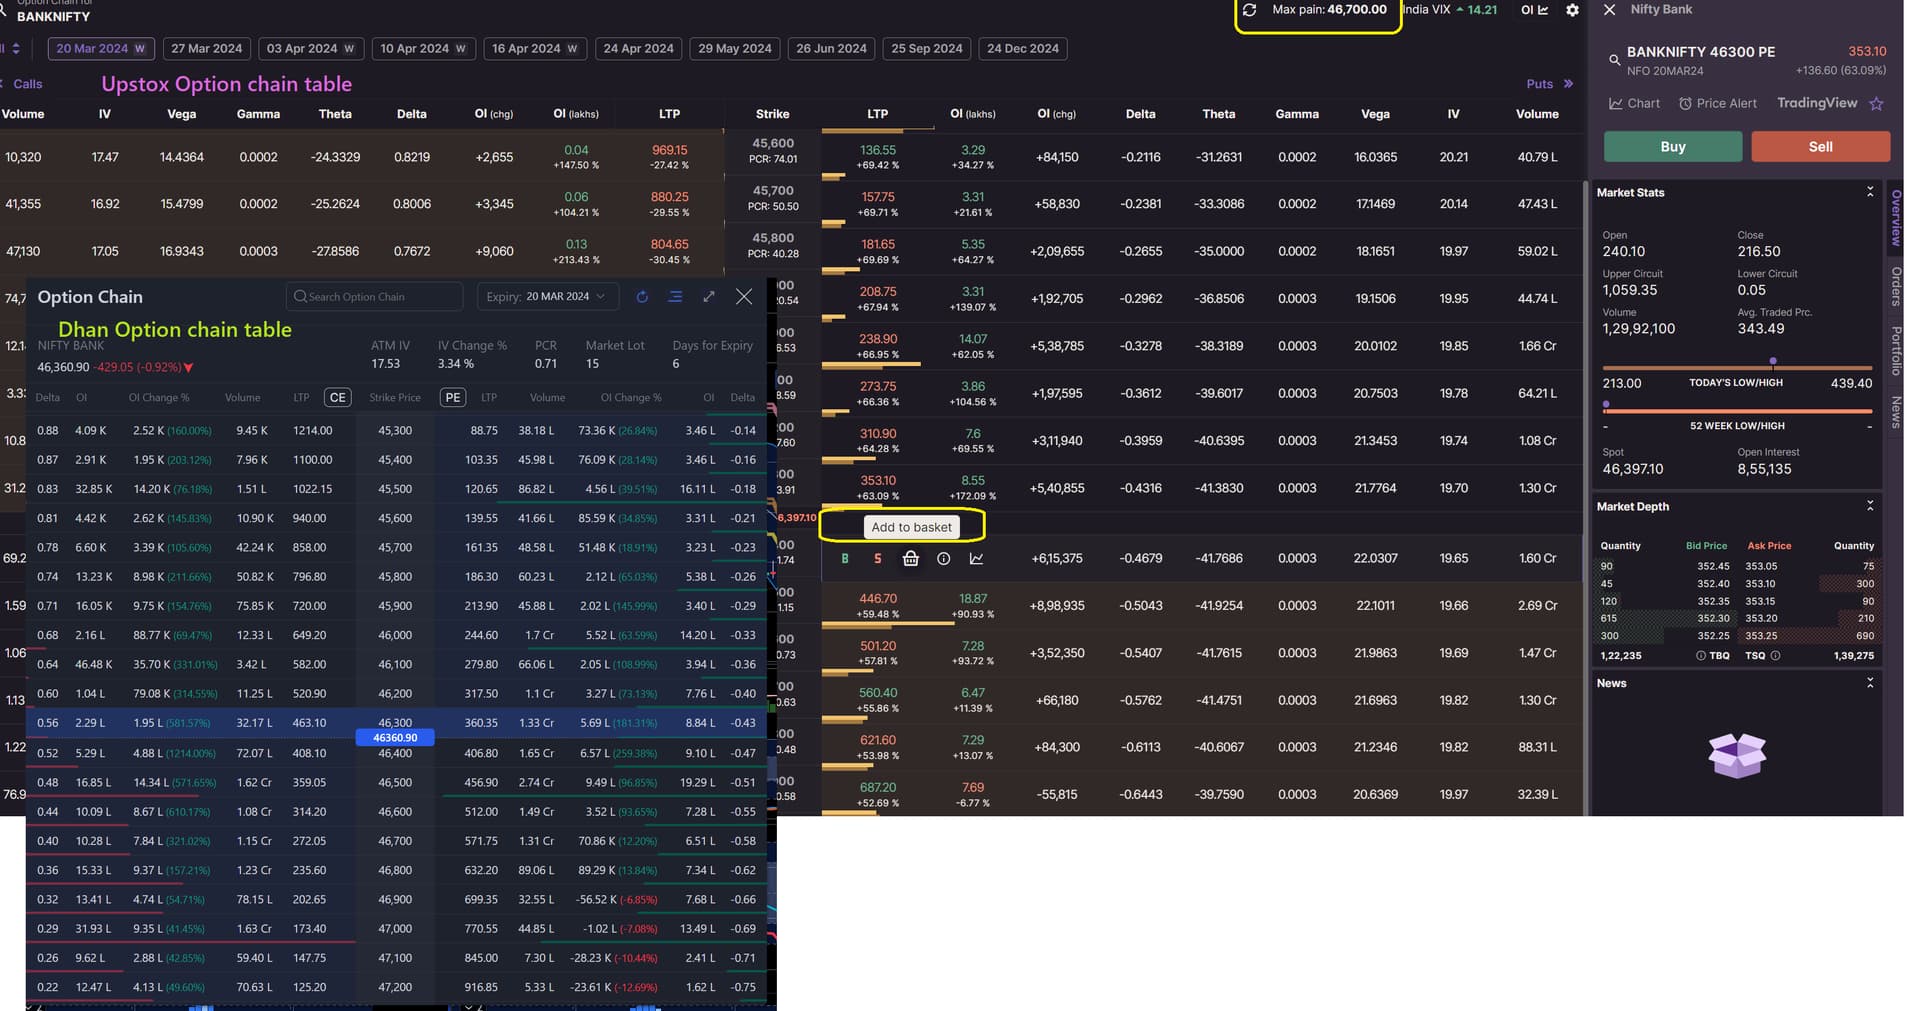This screenshot has height=1011, width=1920.
Task: Toggle the CE column button
Action: click(337, 398)
